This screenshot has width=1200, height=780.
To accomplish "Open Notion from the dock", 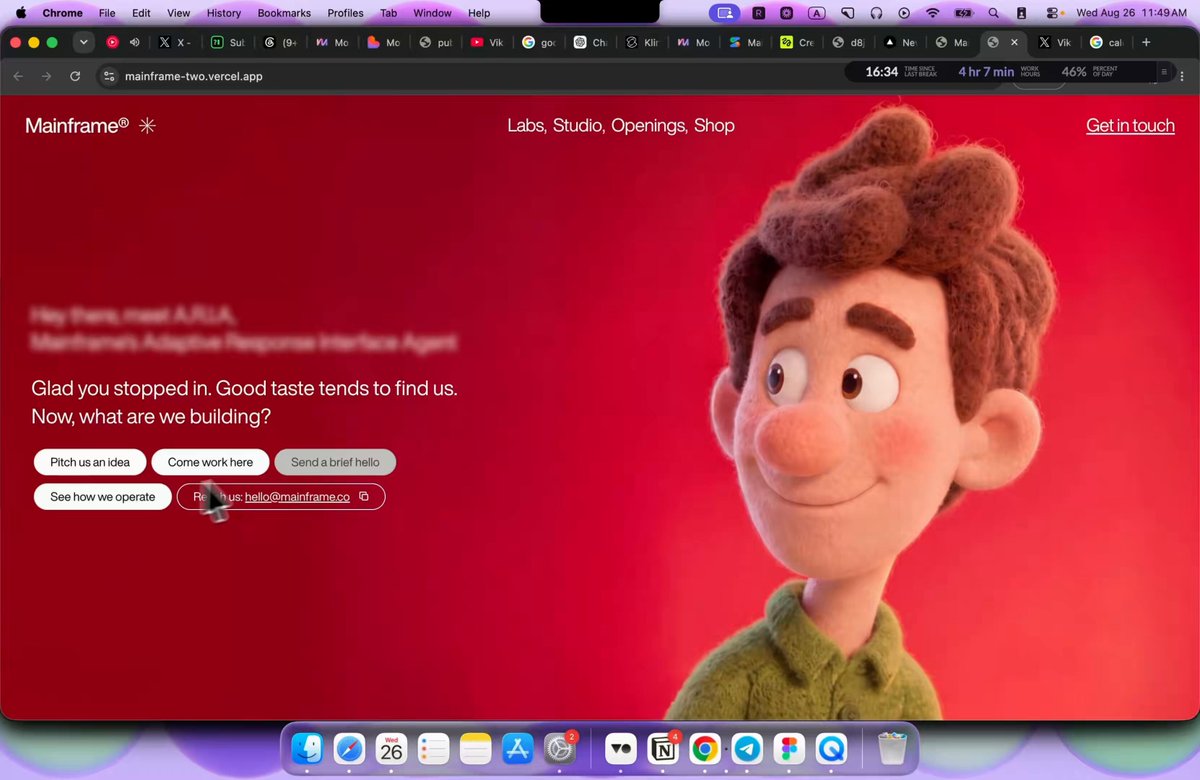I will tap(663, 748).
